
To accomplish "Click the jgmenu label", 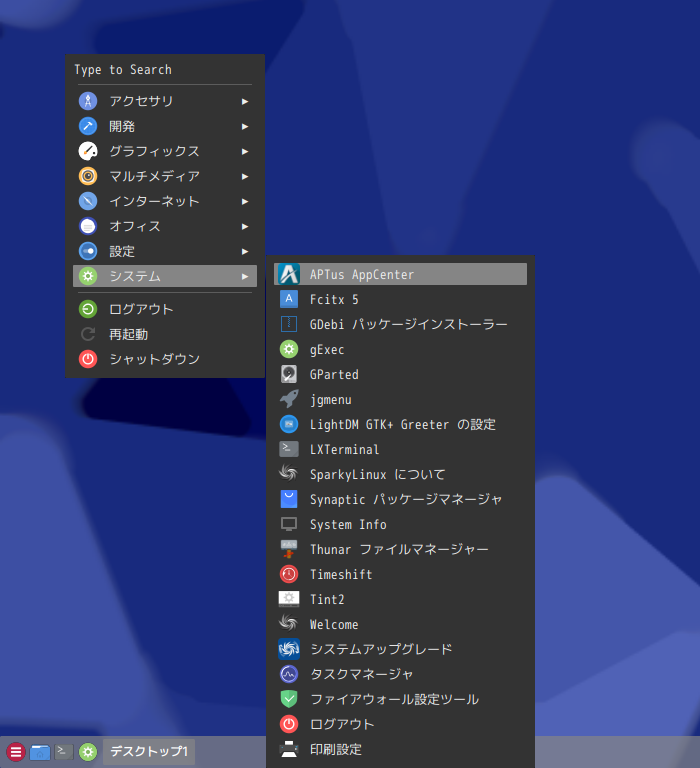I will (x=331, y=400).
